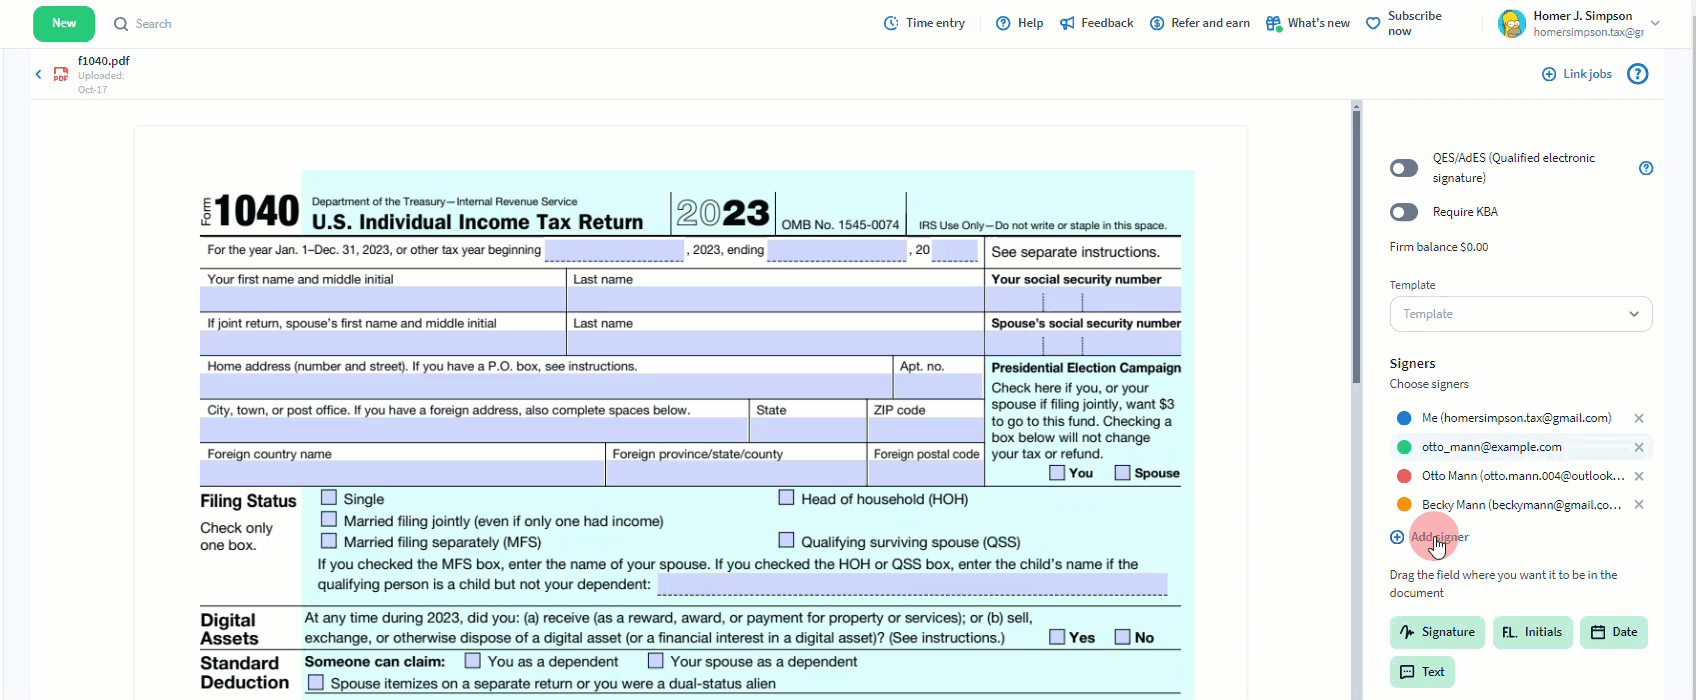The width and height of the screenshot is (1696, 700).
Task: Turn on Require KBA toggle
Action: (1404, 212)
